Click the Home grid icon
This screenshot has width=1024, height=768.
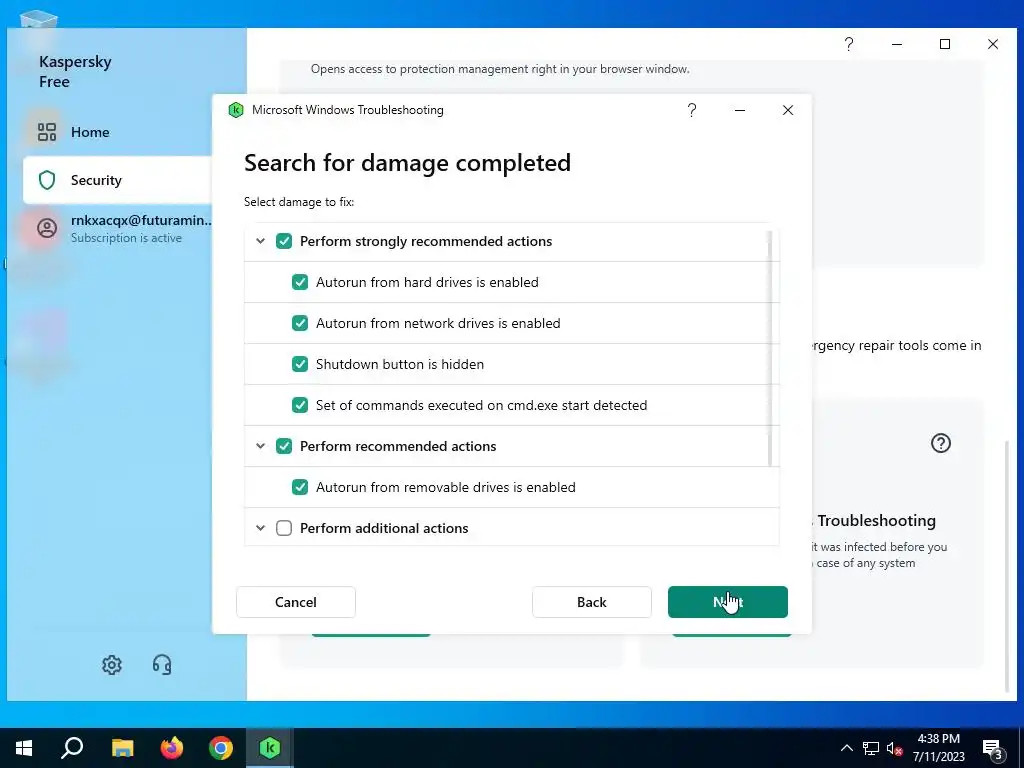click(46, 132)
